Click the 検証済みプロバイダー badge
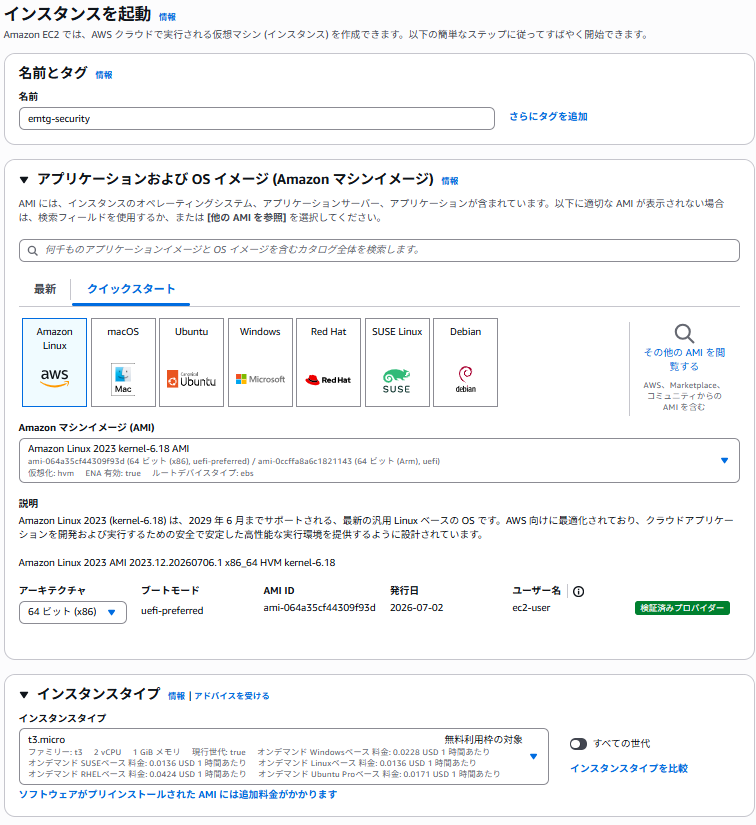 tap(682, 608)
